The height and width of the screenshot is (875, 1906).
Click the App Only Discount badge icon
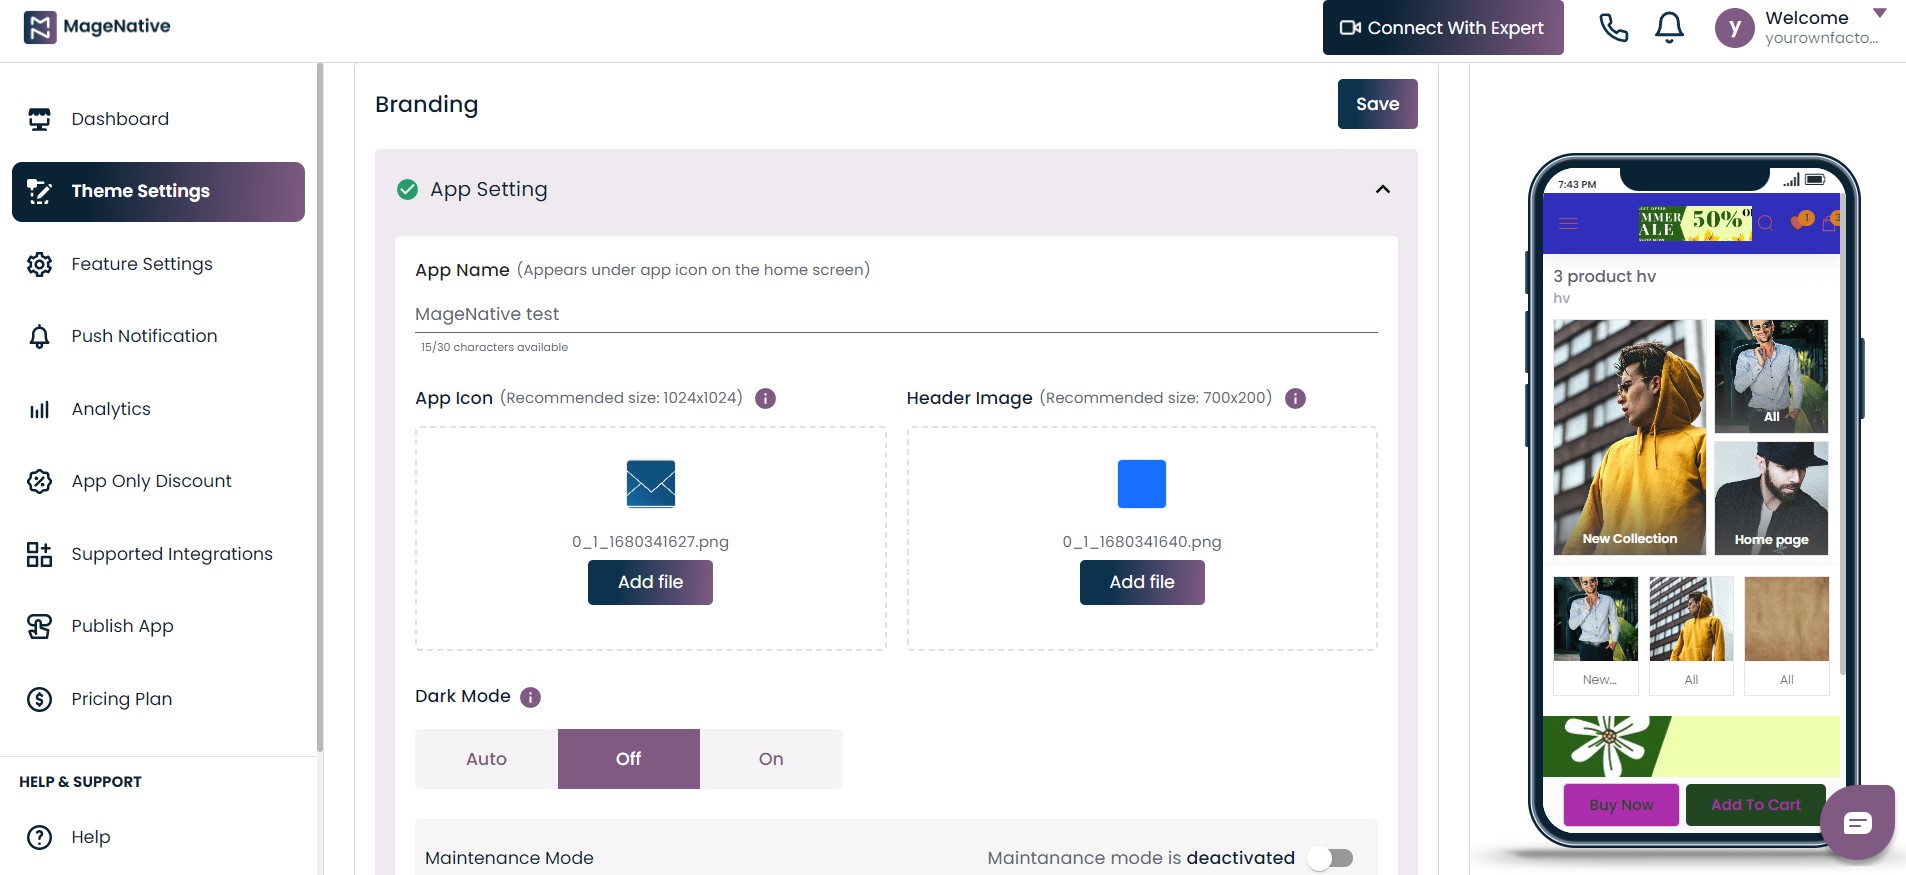(x=39, y=481)
